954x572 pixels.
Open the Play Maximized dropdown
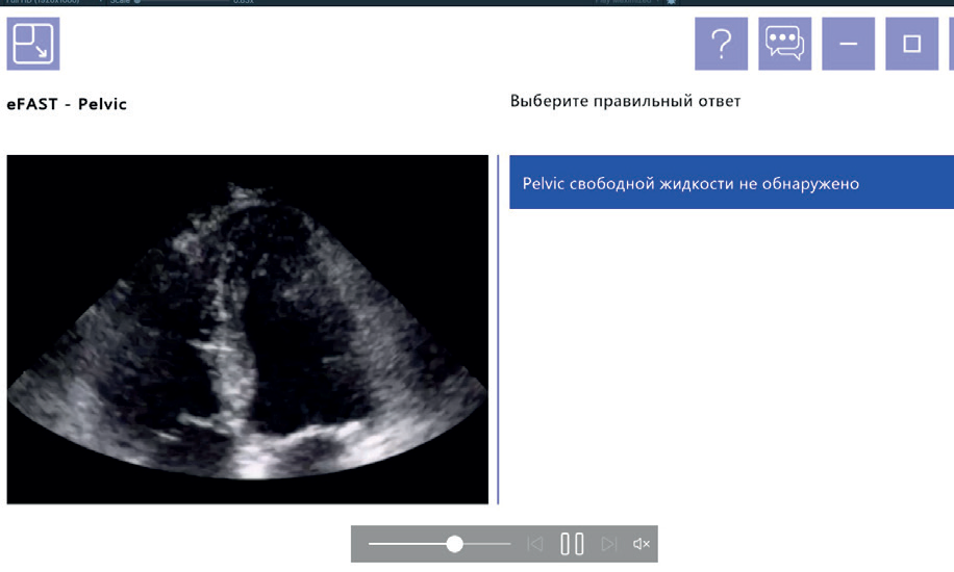[x=627, y=2]
